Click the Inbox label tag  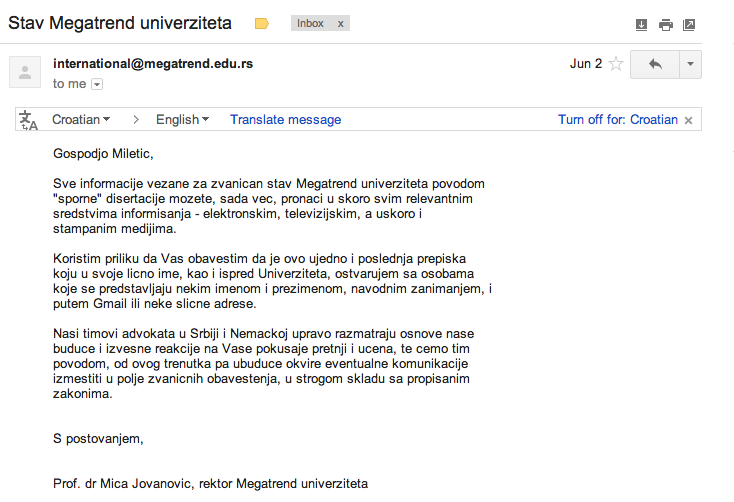pyautogui.click(x=311, y=23)
